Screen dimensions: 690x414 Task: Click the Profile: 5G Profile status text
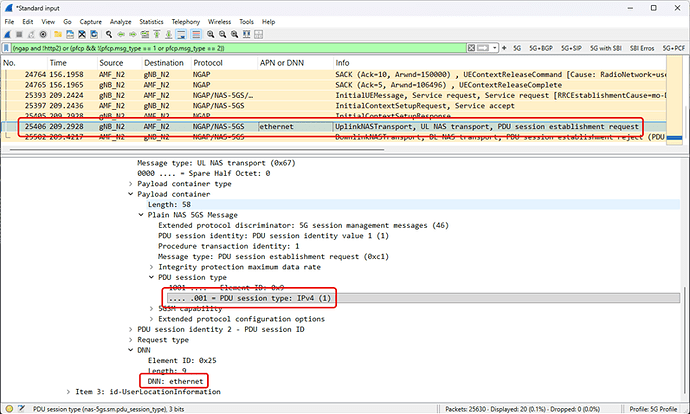point(652,408)
